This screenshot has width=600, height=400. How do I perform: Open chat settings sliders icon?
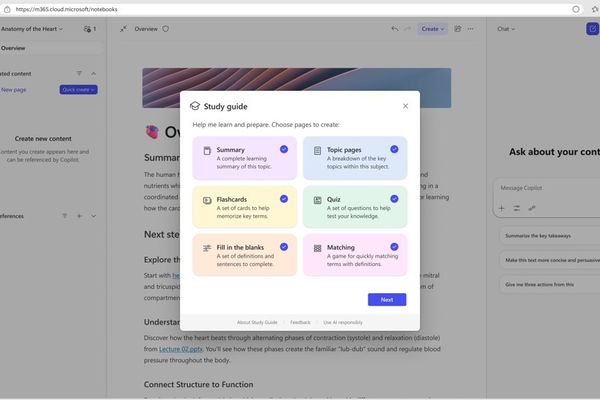coord(517,208)
